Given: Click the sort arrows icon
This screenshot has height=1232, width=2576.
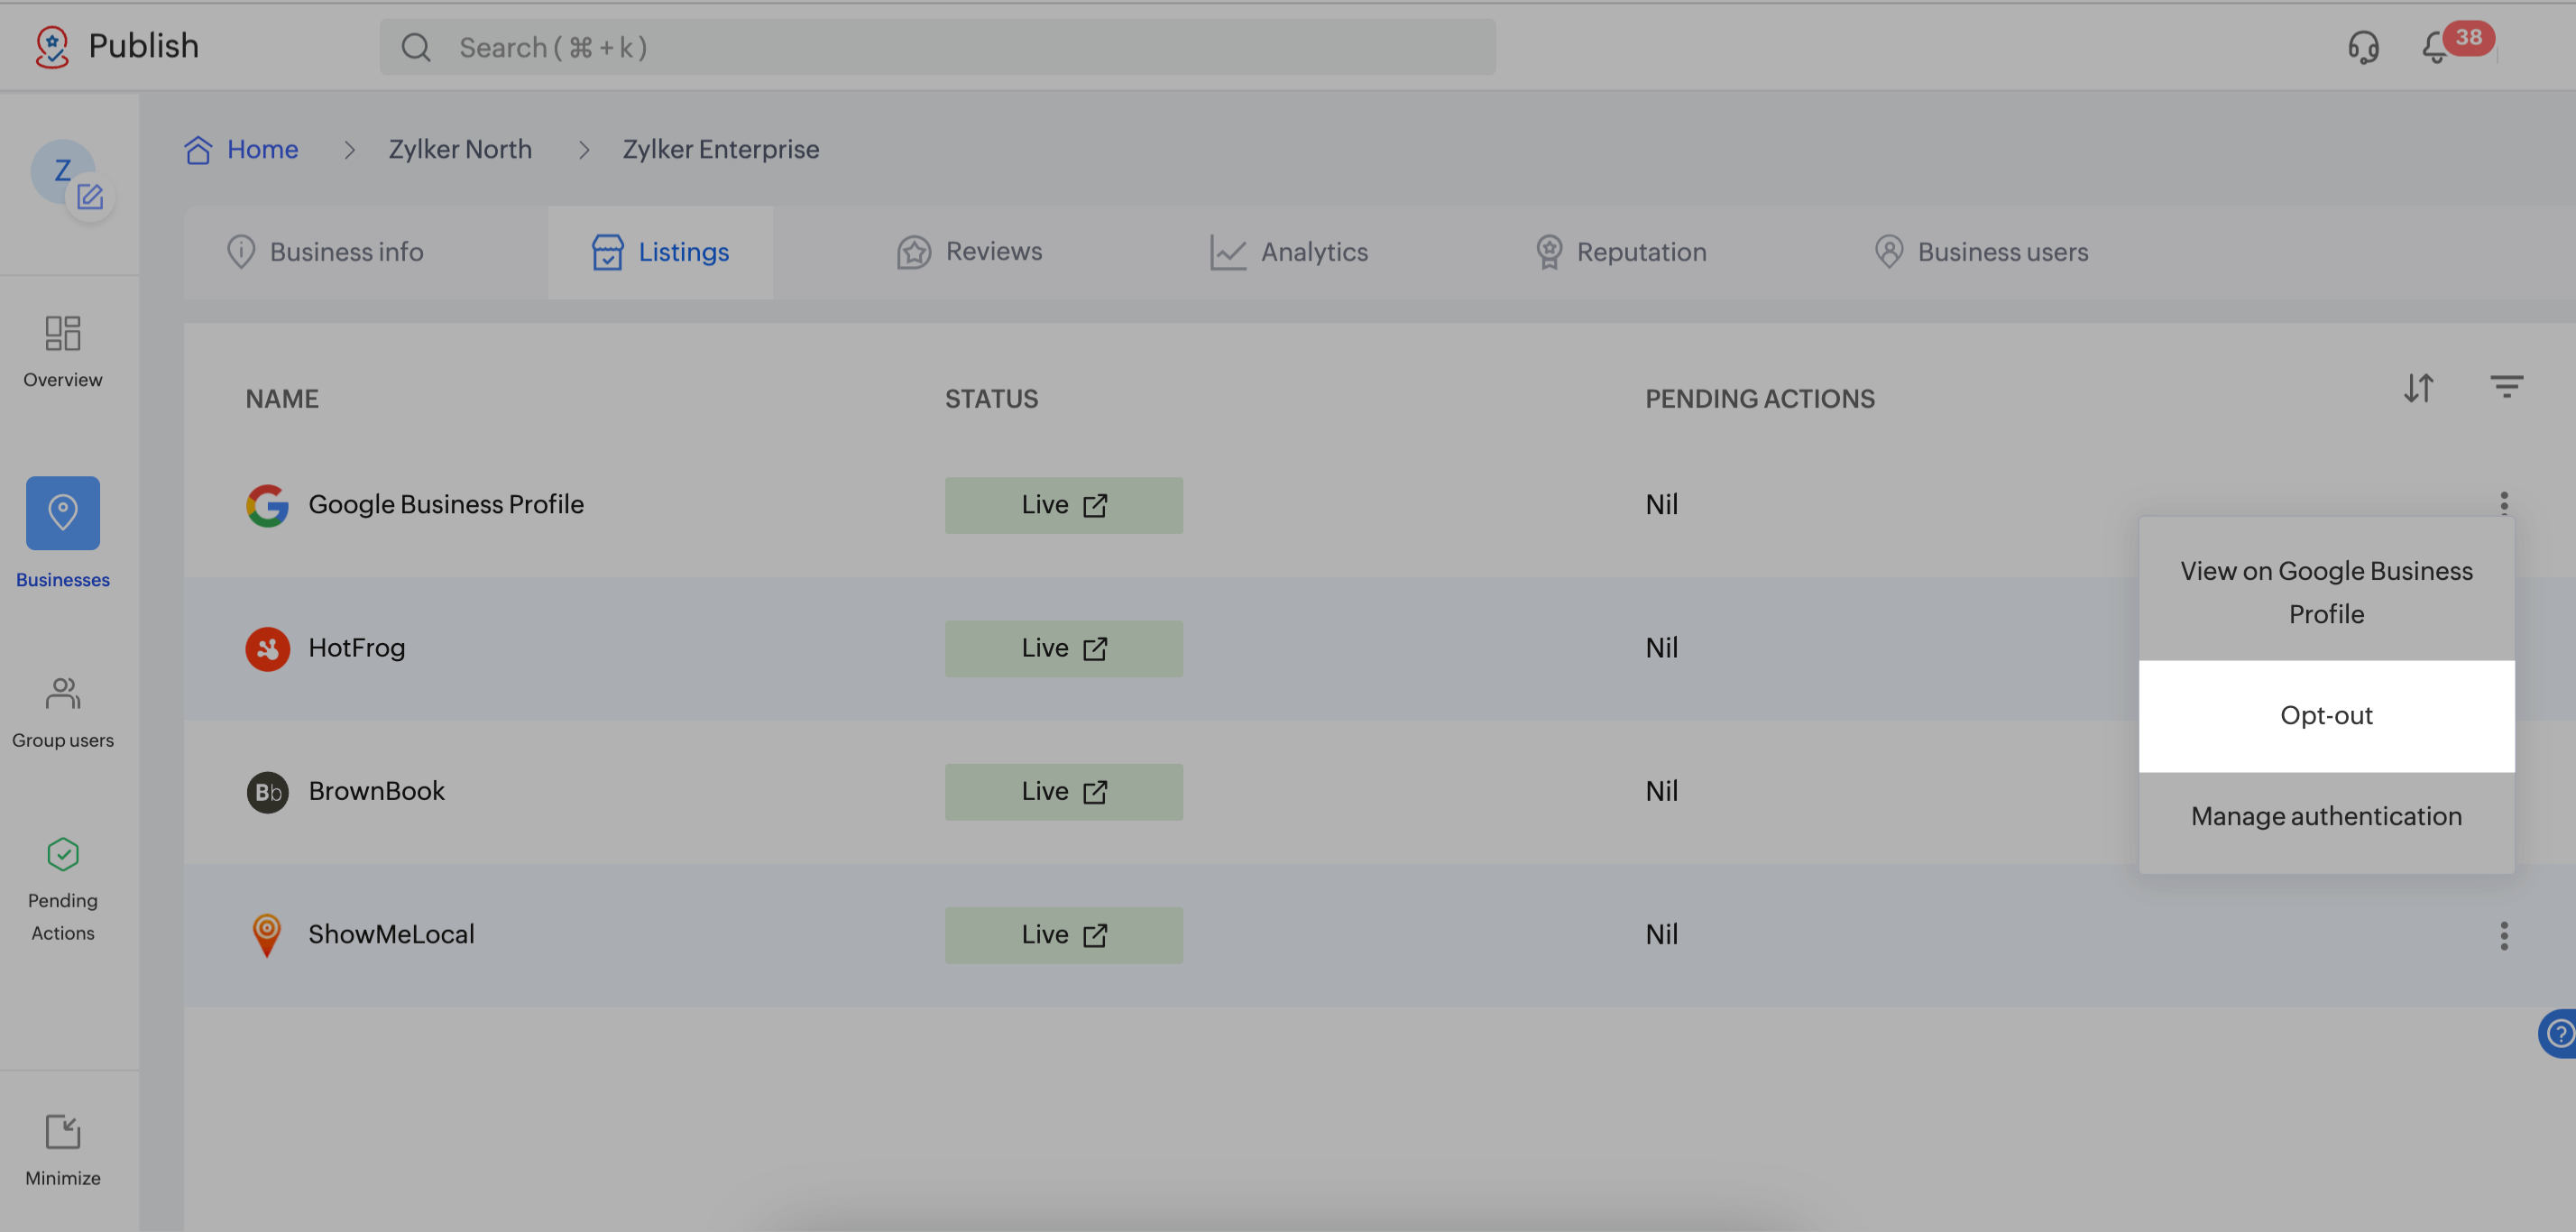Looking at the screenshot, I should pyautogui.click(x=2418, y=388).
